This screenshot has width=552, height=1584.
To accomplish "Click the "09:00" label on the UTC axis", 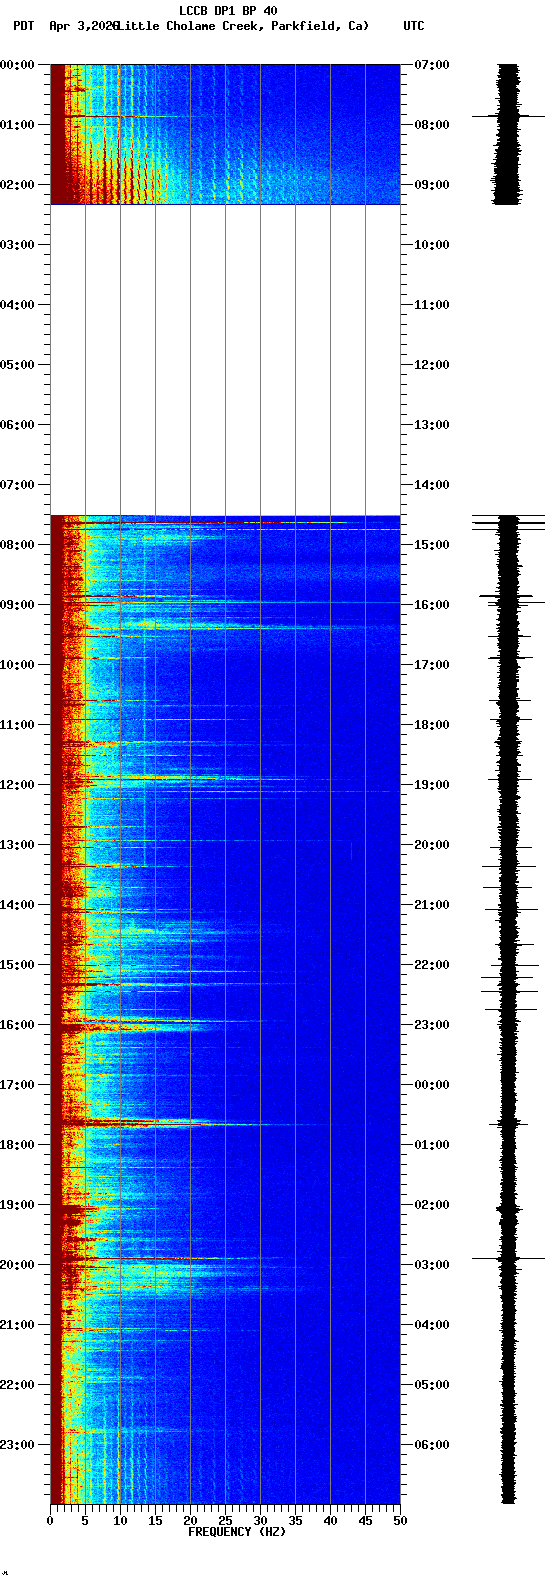I will point(432,185).
